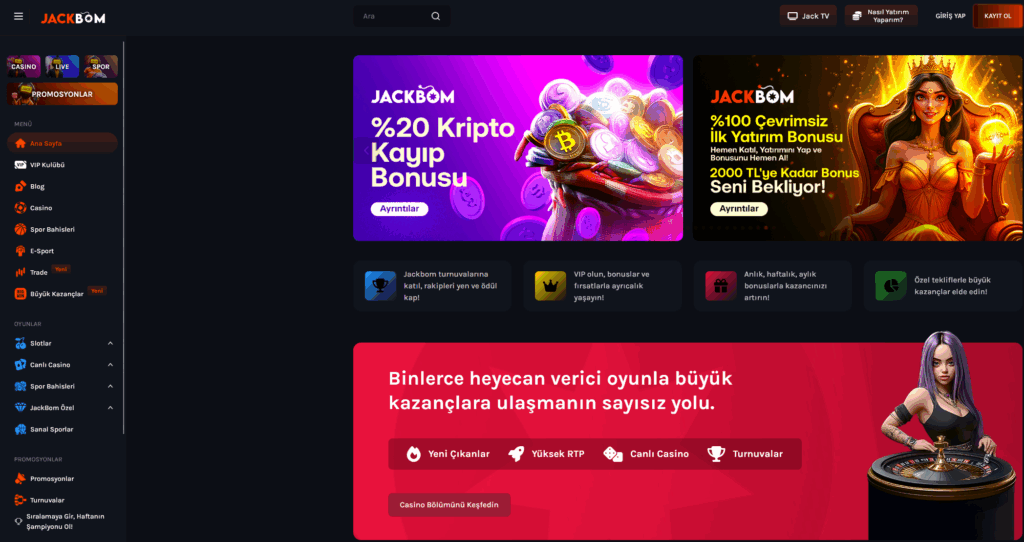Click the Büyük Kazançlar icon
This screenshot has height=542, width=1024.
pos(20,294)
